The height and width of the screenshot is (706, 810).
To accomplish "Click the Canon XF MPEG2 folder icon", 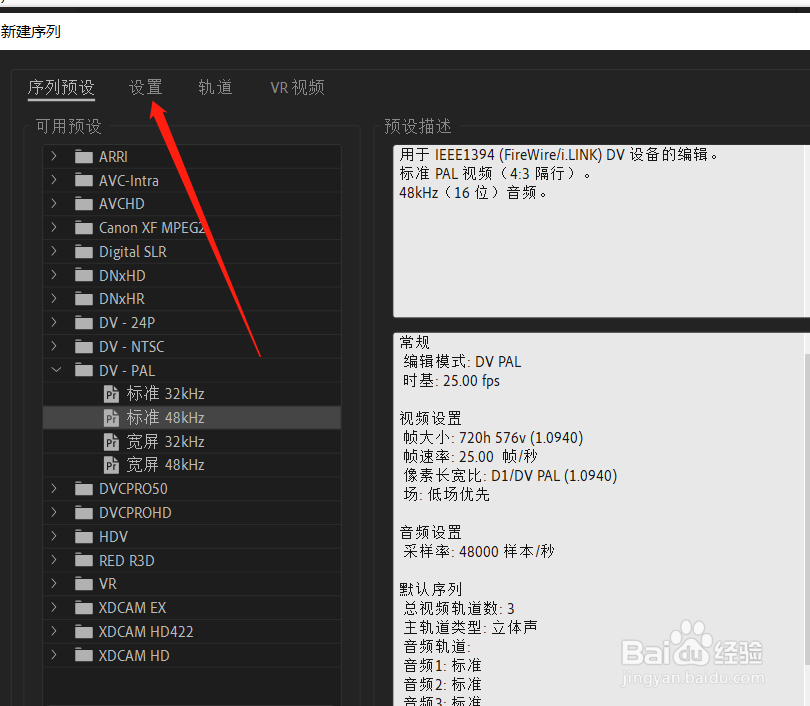I will [84, 228].
